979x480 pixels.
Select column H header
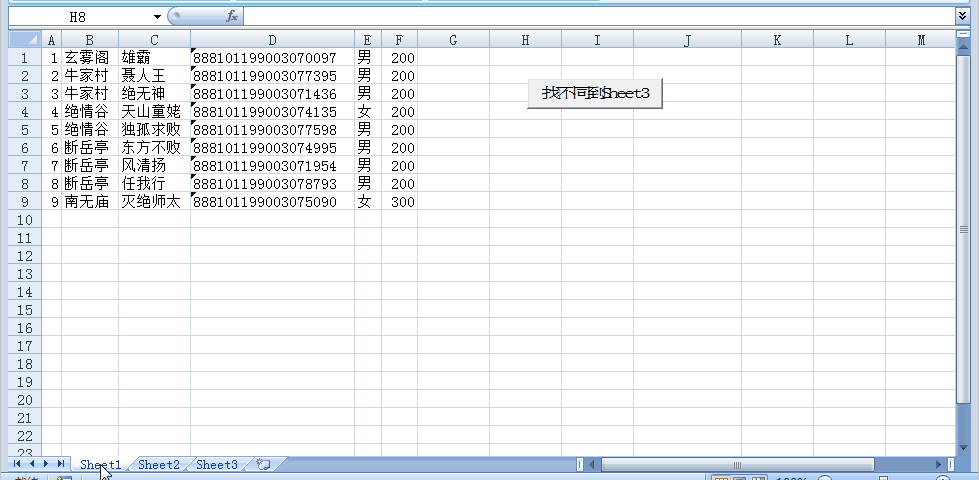pyautogui.click(x=525, y=40)
